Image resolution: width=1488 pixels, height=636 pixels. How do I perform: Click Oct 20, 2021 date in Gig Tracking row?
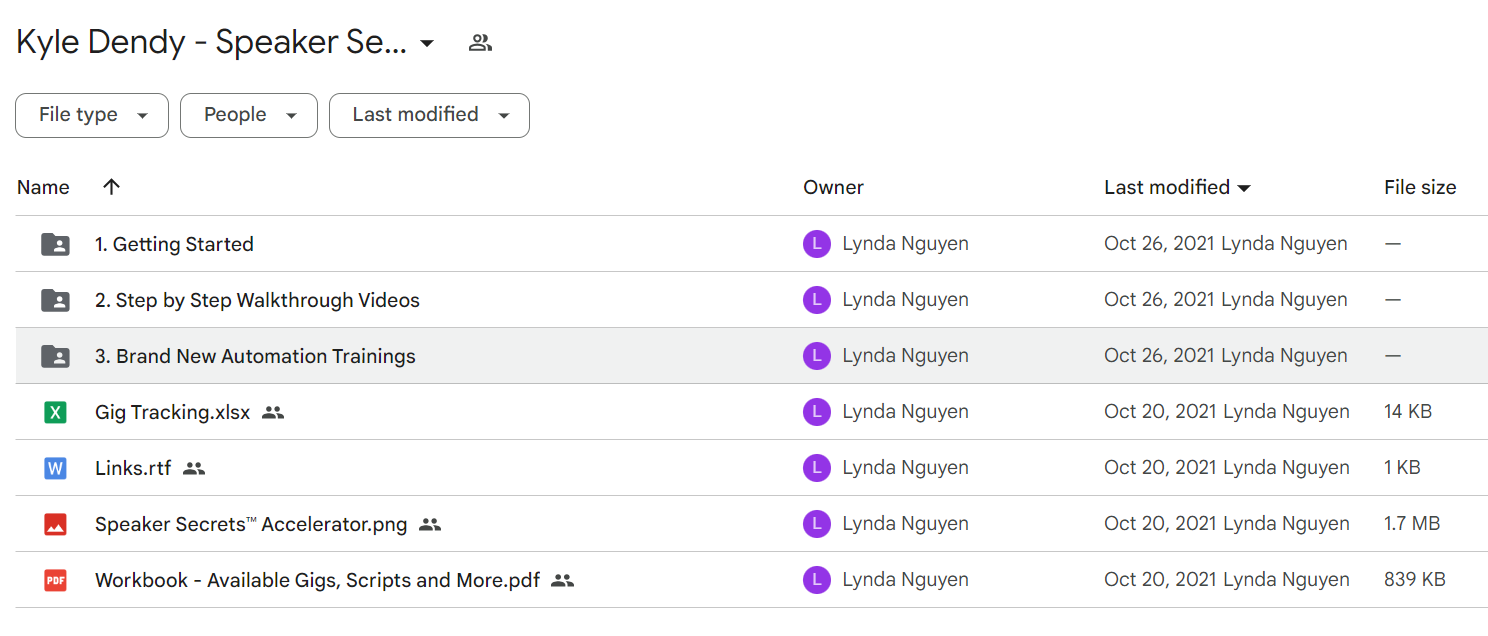tap(1161, 412)
